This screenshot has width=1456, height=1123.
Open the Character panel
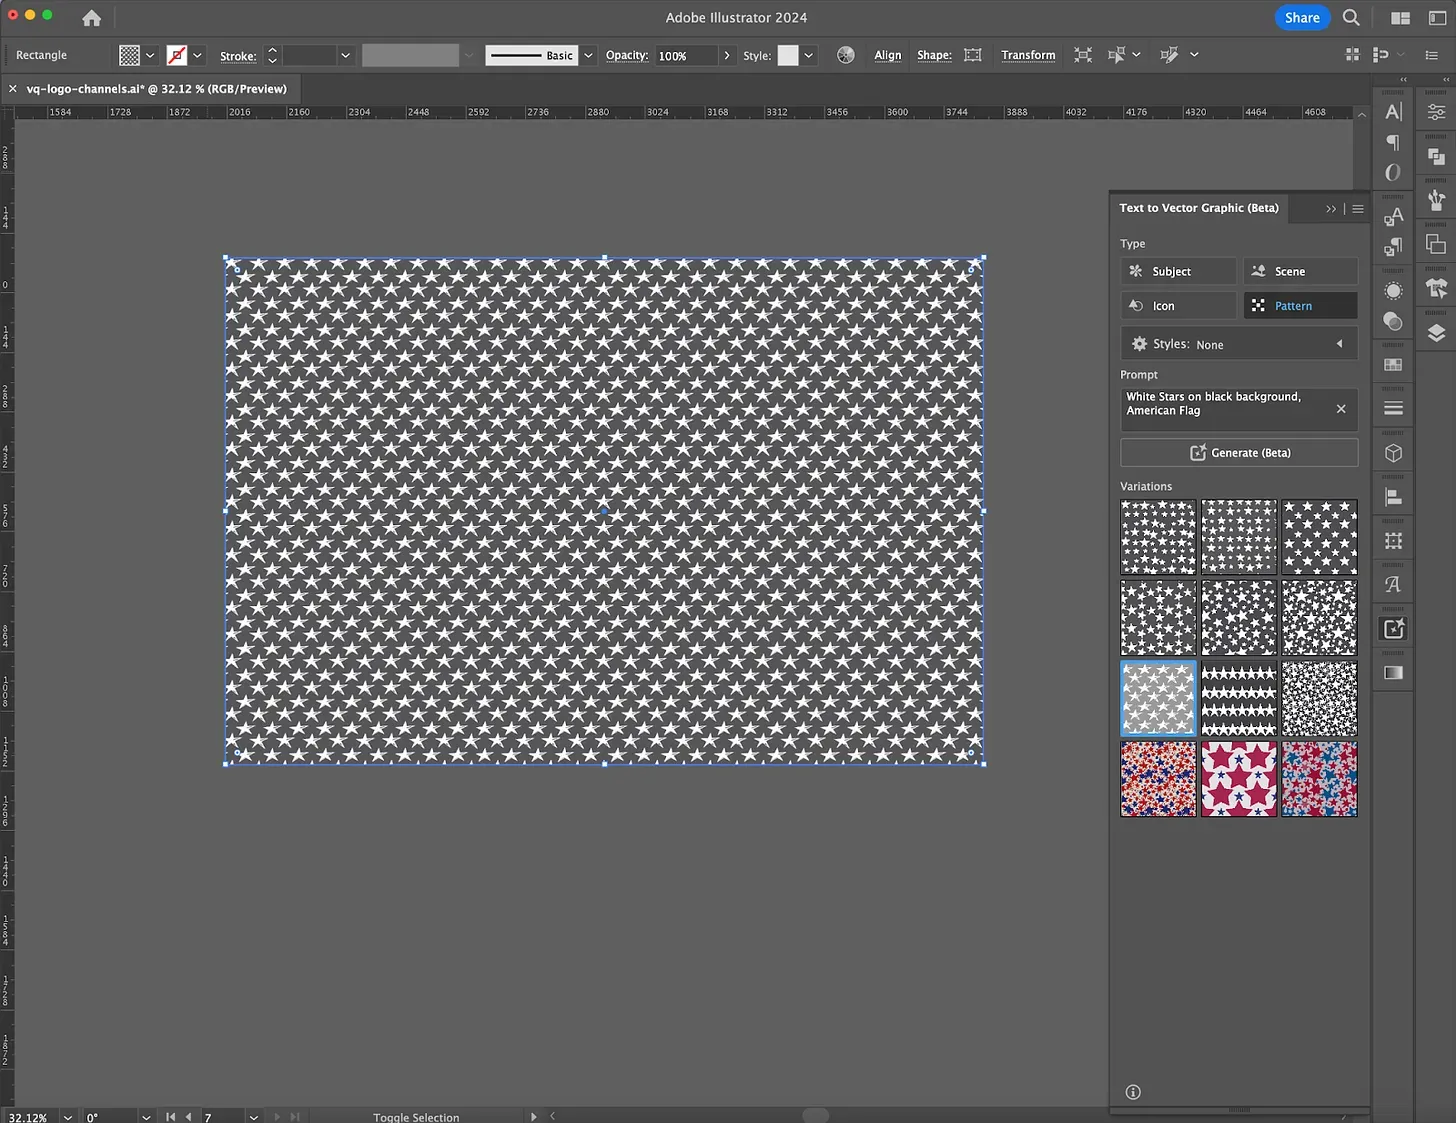click(1393, 112)
